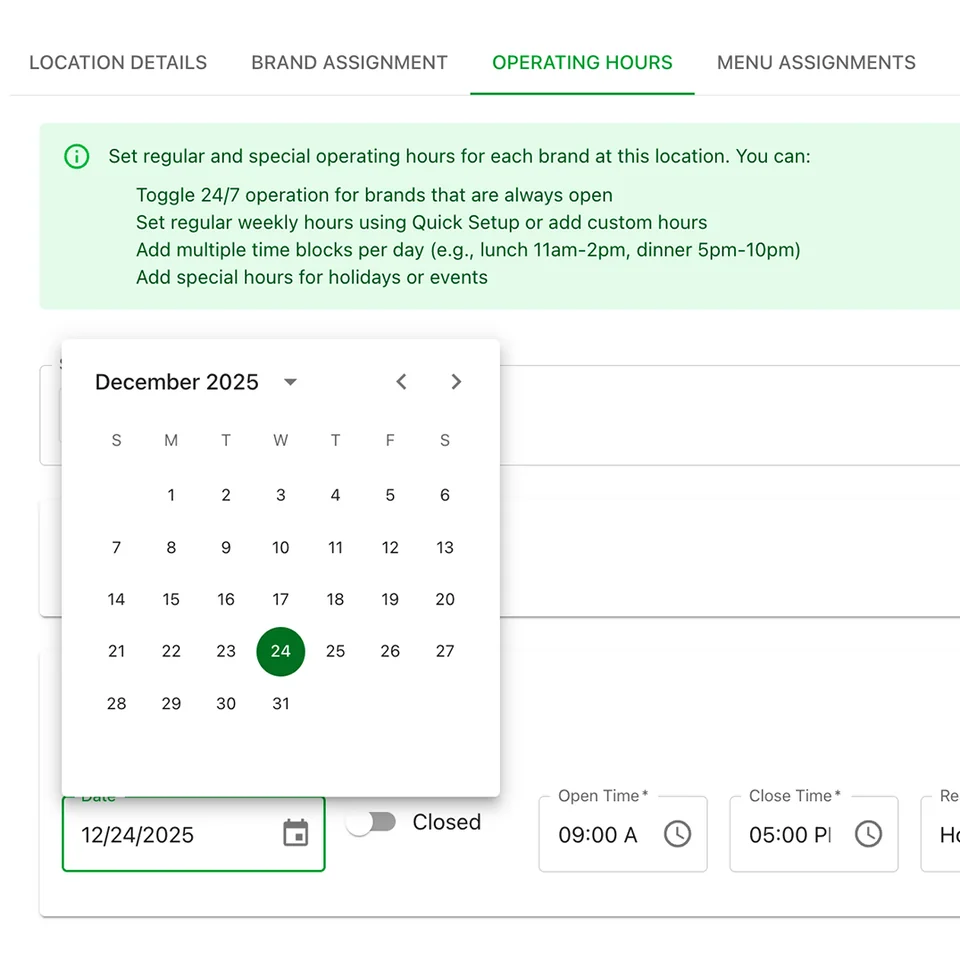Select December 31 in calendar
This screenshot has width=960, height=960.
point(280,704)
